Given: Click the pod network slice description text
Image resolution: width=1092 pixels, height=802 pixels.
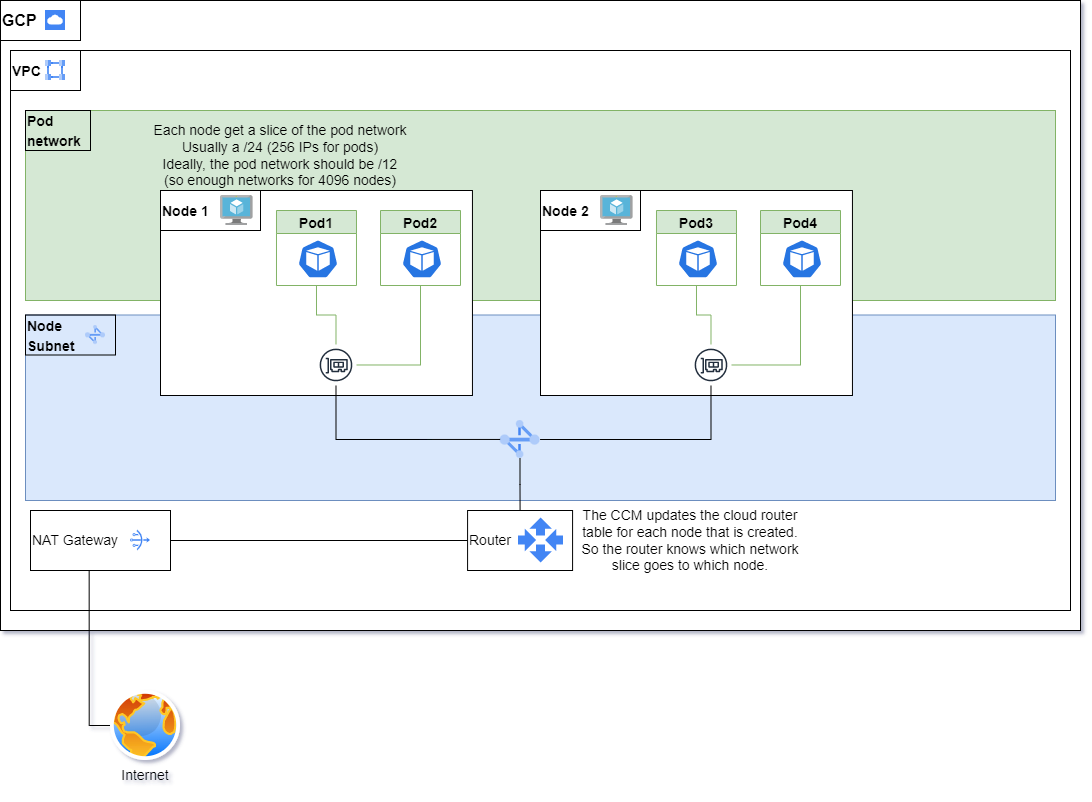Looking at the screenshot, I should (x=280, y=156).
